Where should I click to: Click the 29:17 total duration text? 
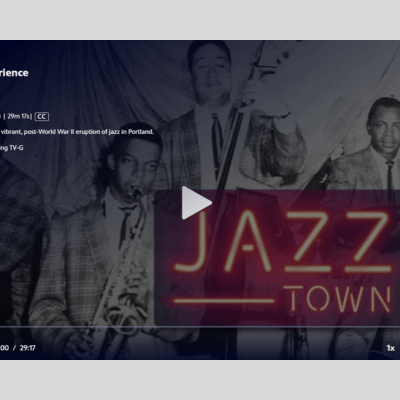tap(27, 348)
